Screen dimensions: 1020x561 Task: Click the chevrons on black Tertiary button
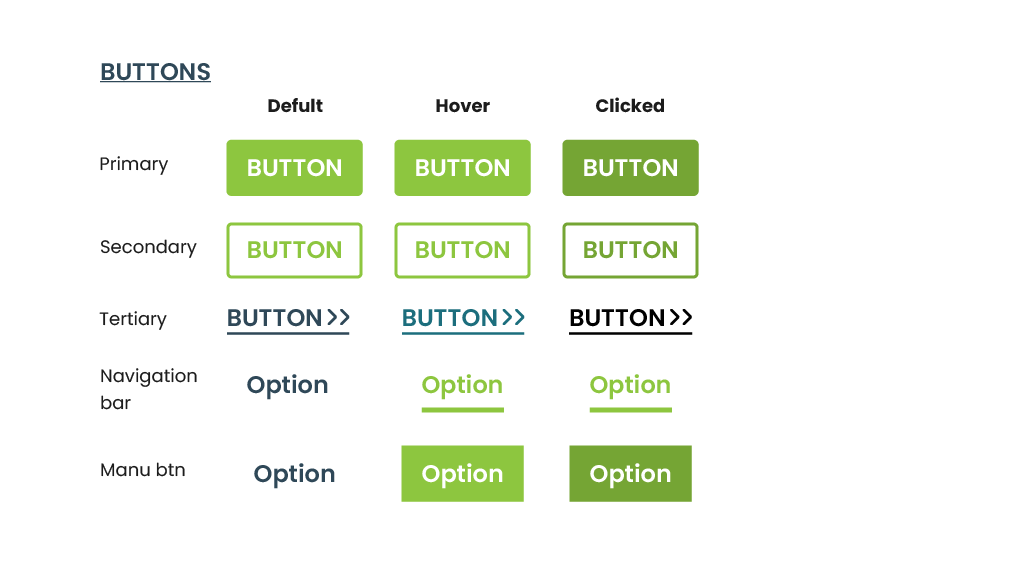[681, 318]
